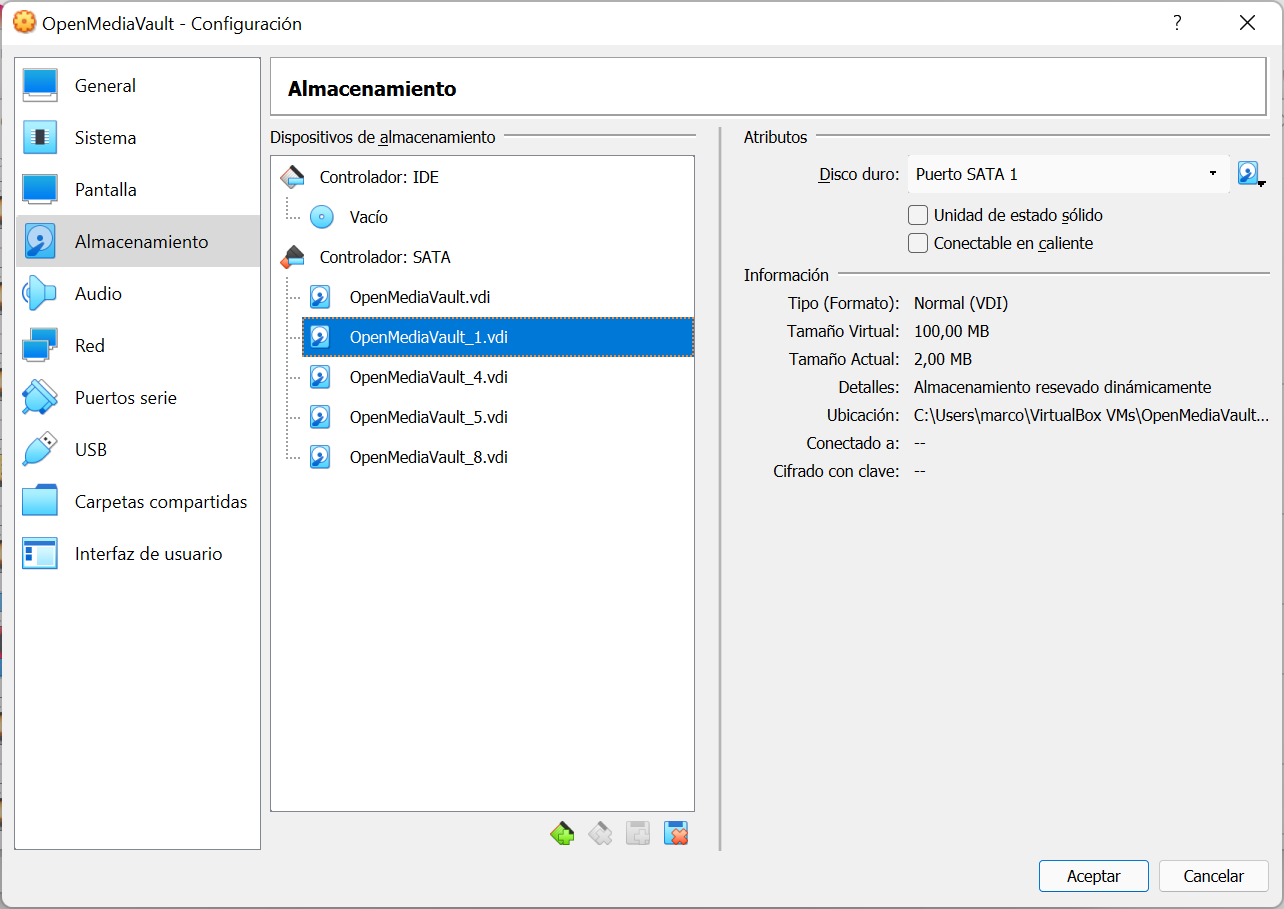
Task: Click the Controlador: IDE controller icon
Action: tap(292, 177)
